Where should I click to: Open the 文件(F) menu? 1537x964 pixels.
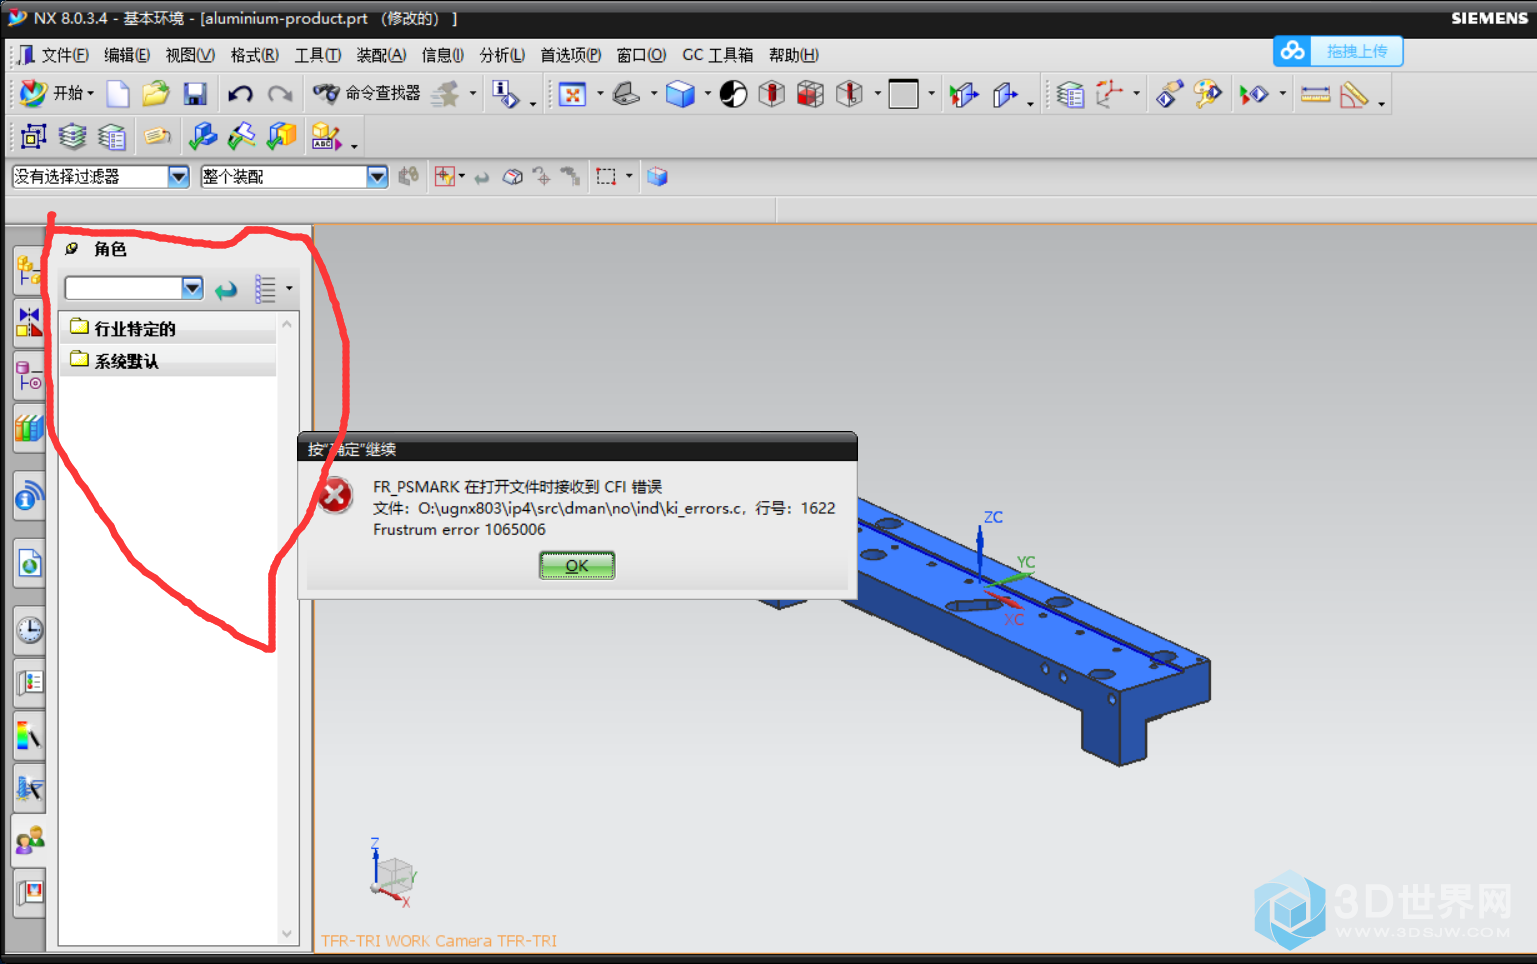[x=65, y=55]
